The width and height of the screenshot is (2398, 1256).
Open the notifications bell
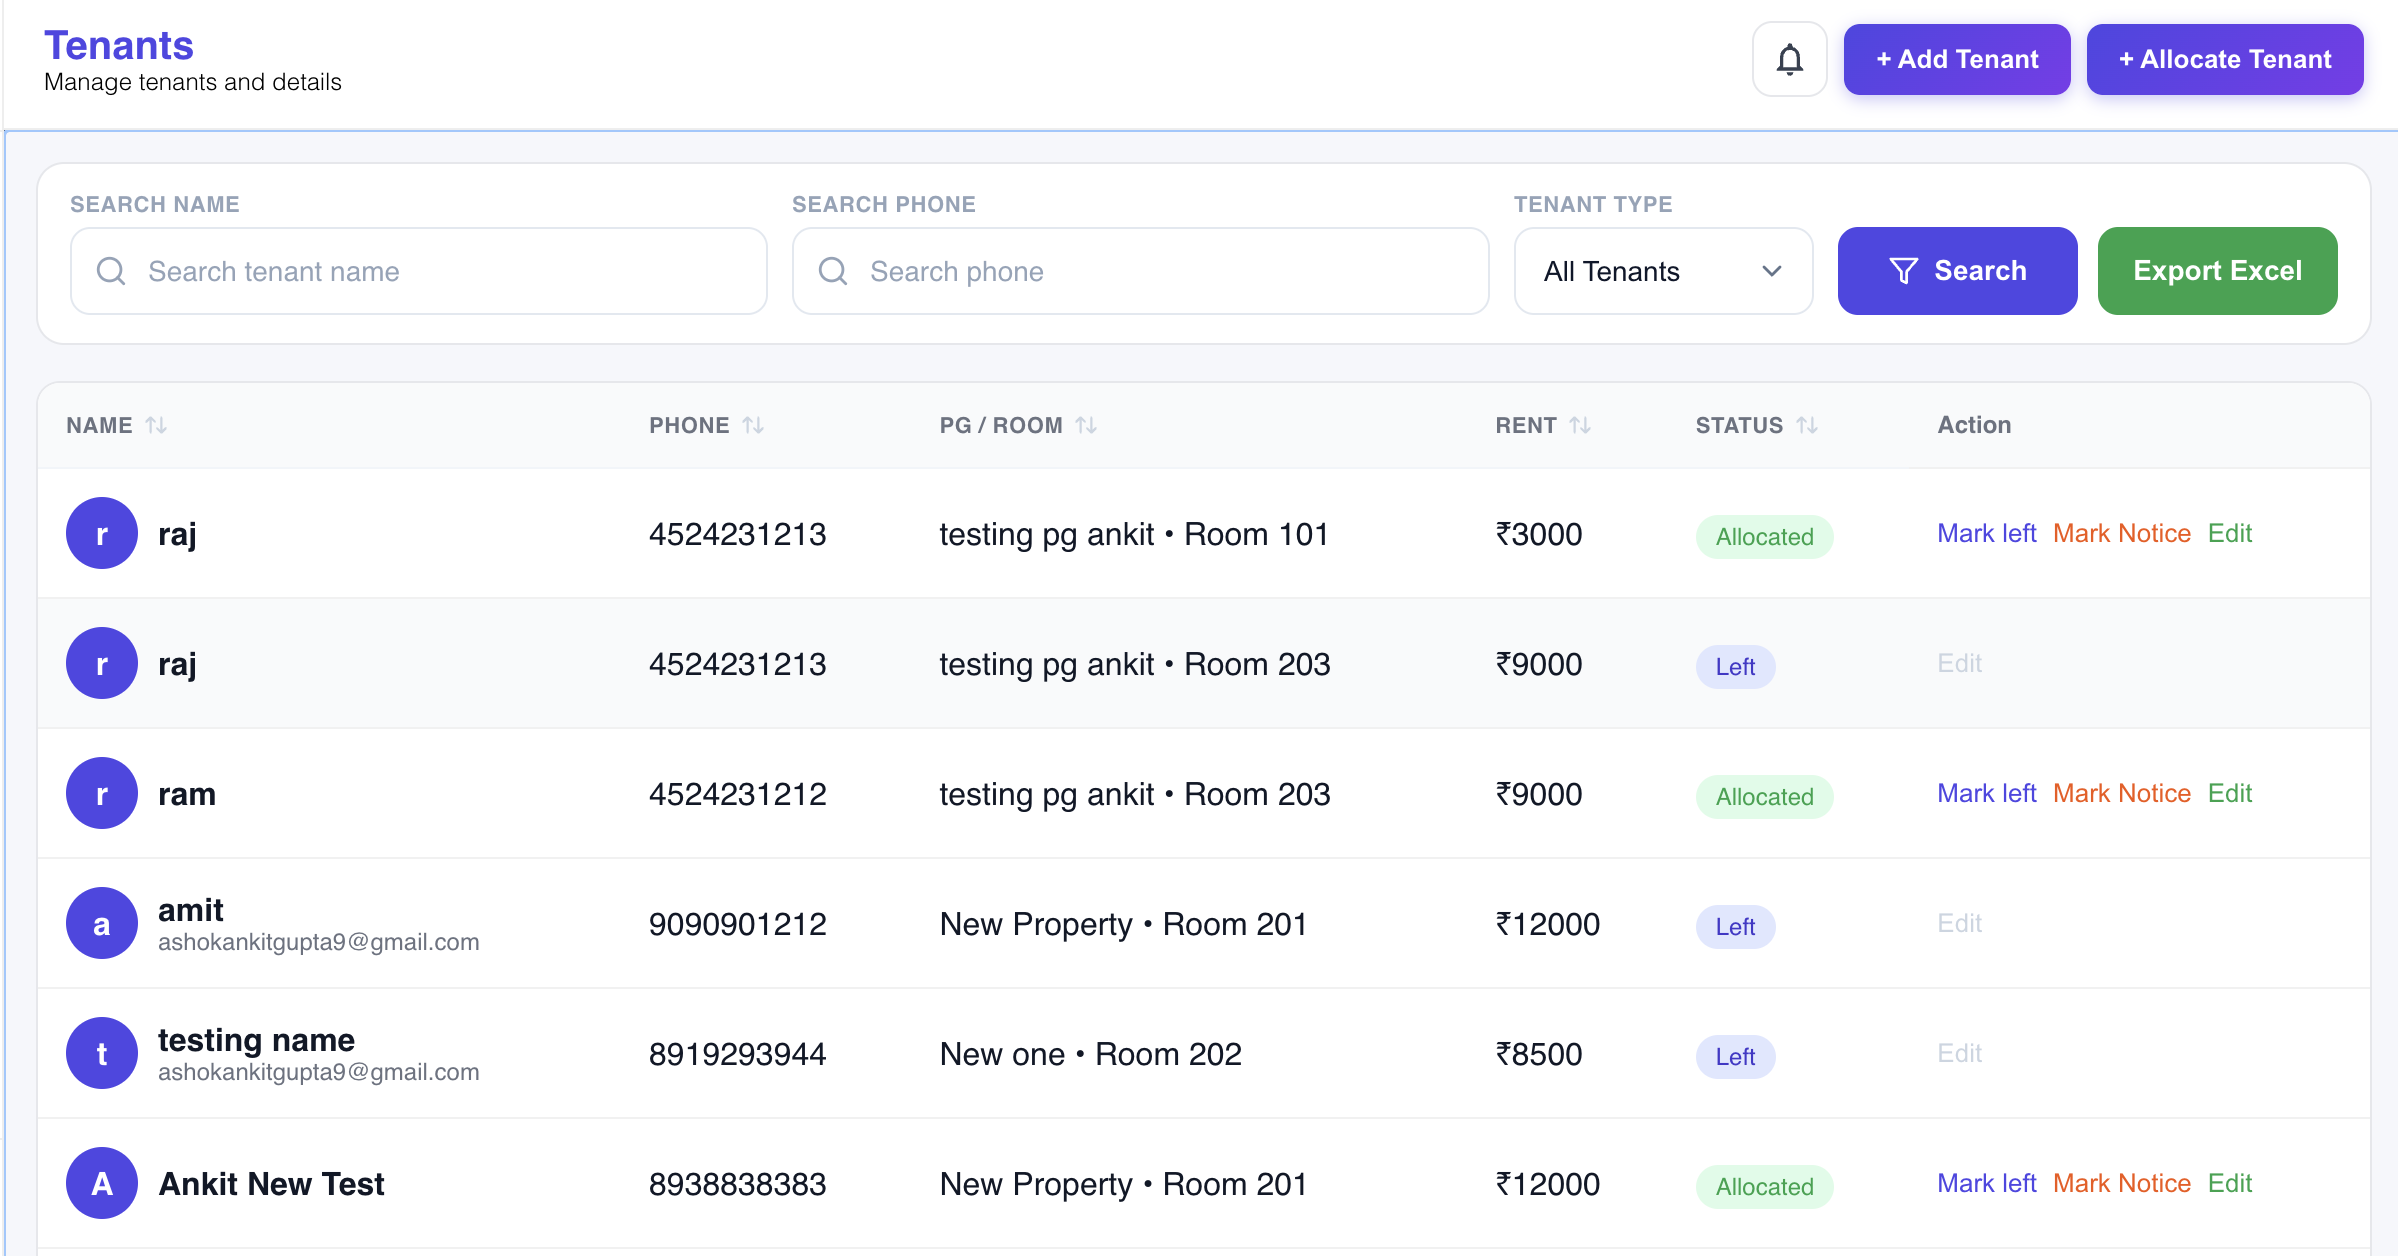click(1789, 60)
